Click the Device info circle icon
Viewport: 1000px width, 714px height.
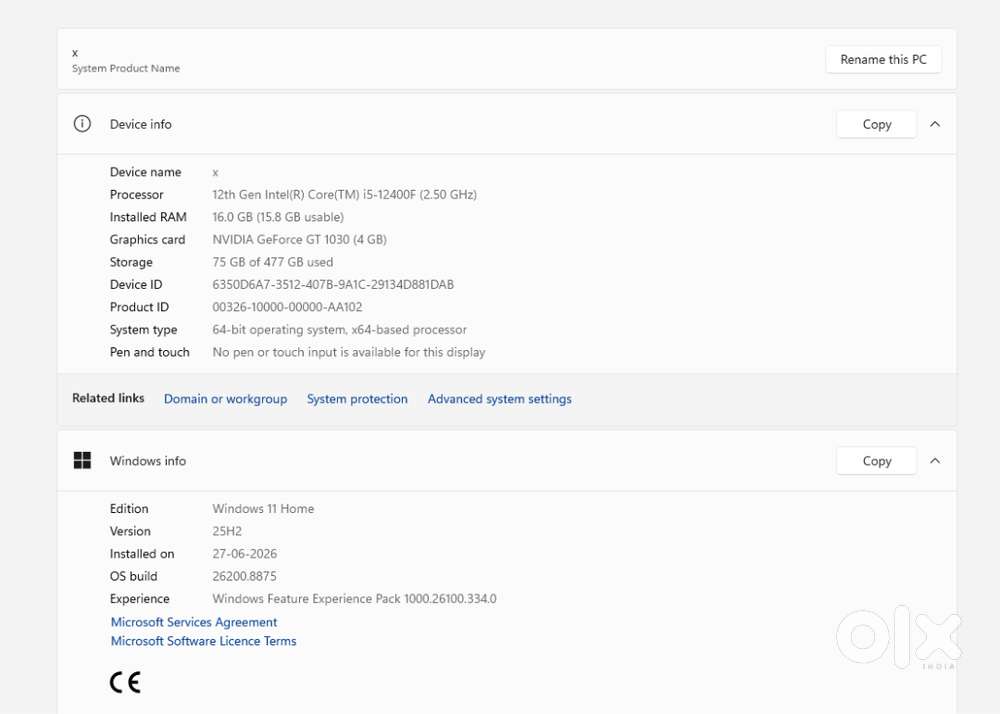(x=82, y=124)
